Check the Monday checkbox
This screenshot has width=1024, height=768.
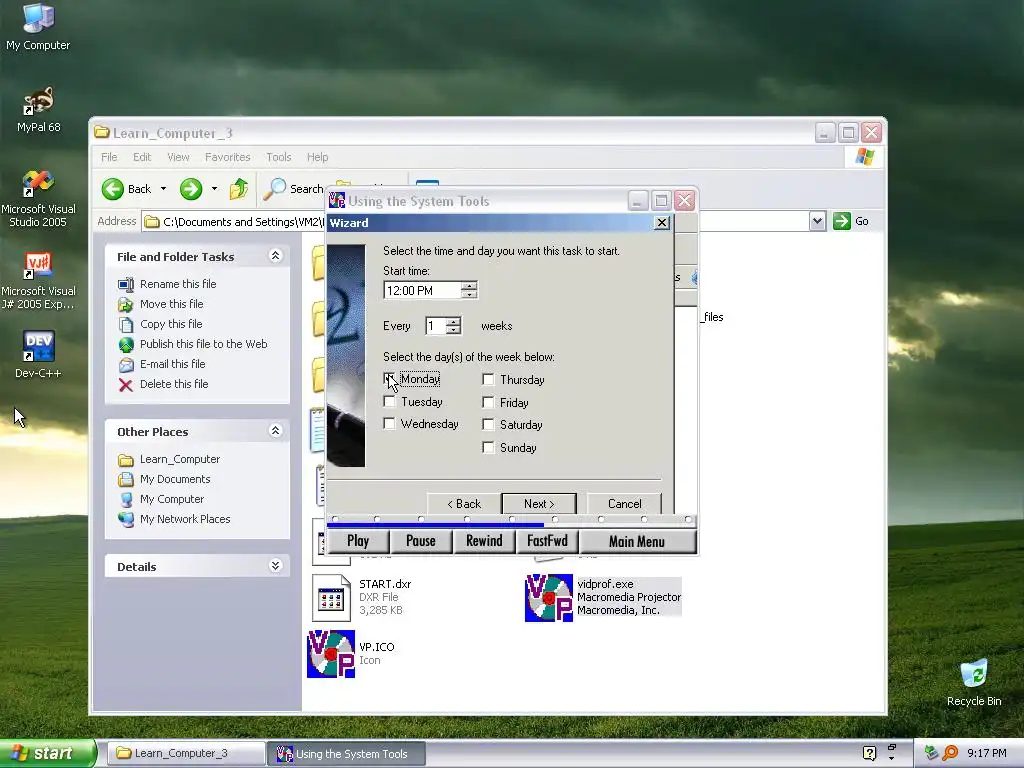(389, 379)
